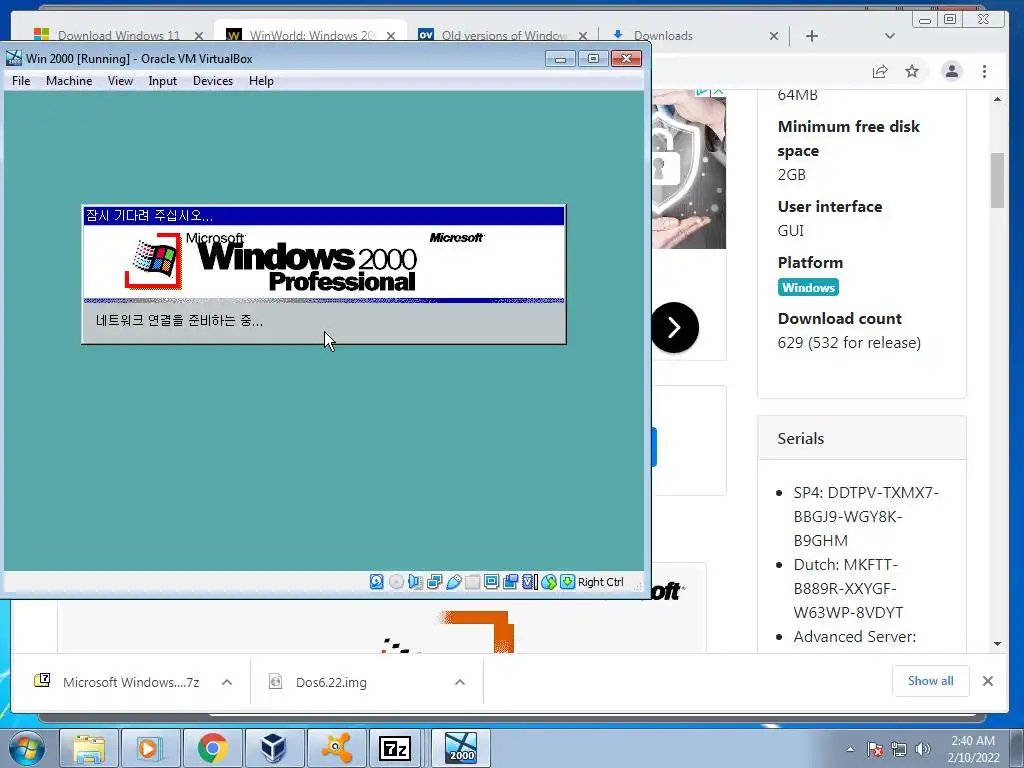Click the taskbar clock showing 2:40 AM

[x=973, y=749]
